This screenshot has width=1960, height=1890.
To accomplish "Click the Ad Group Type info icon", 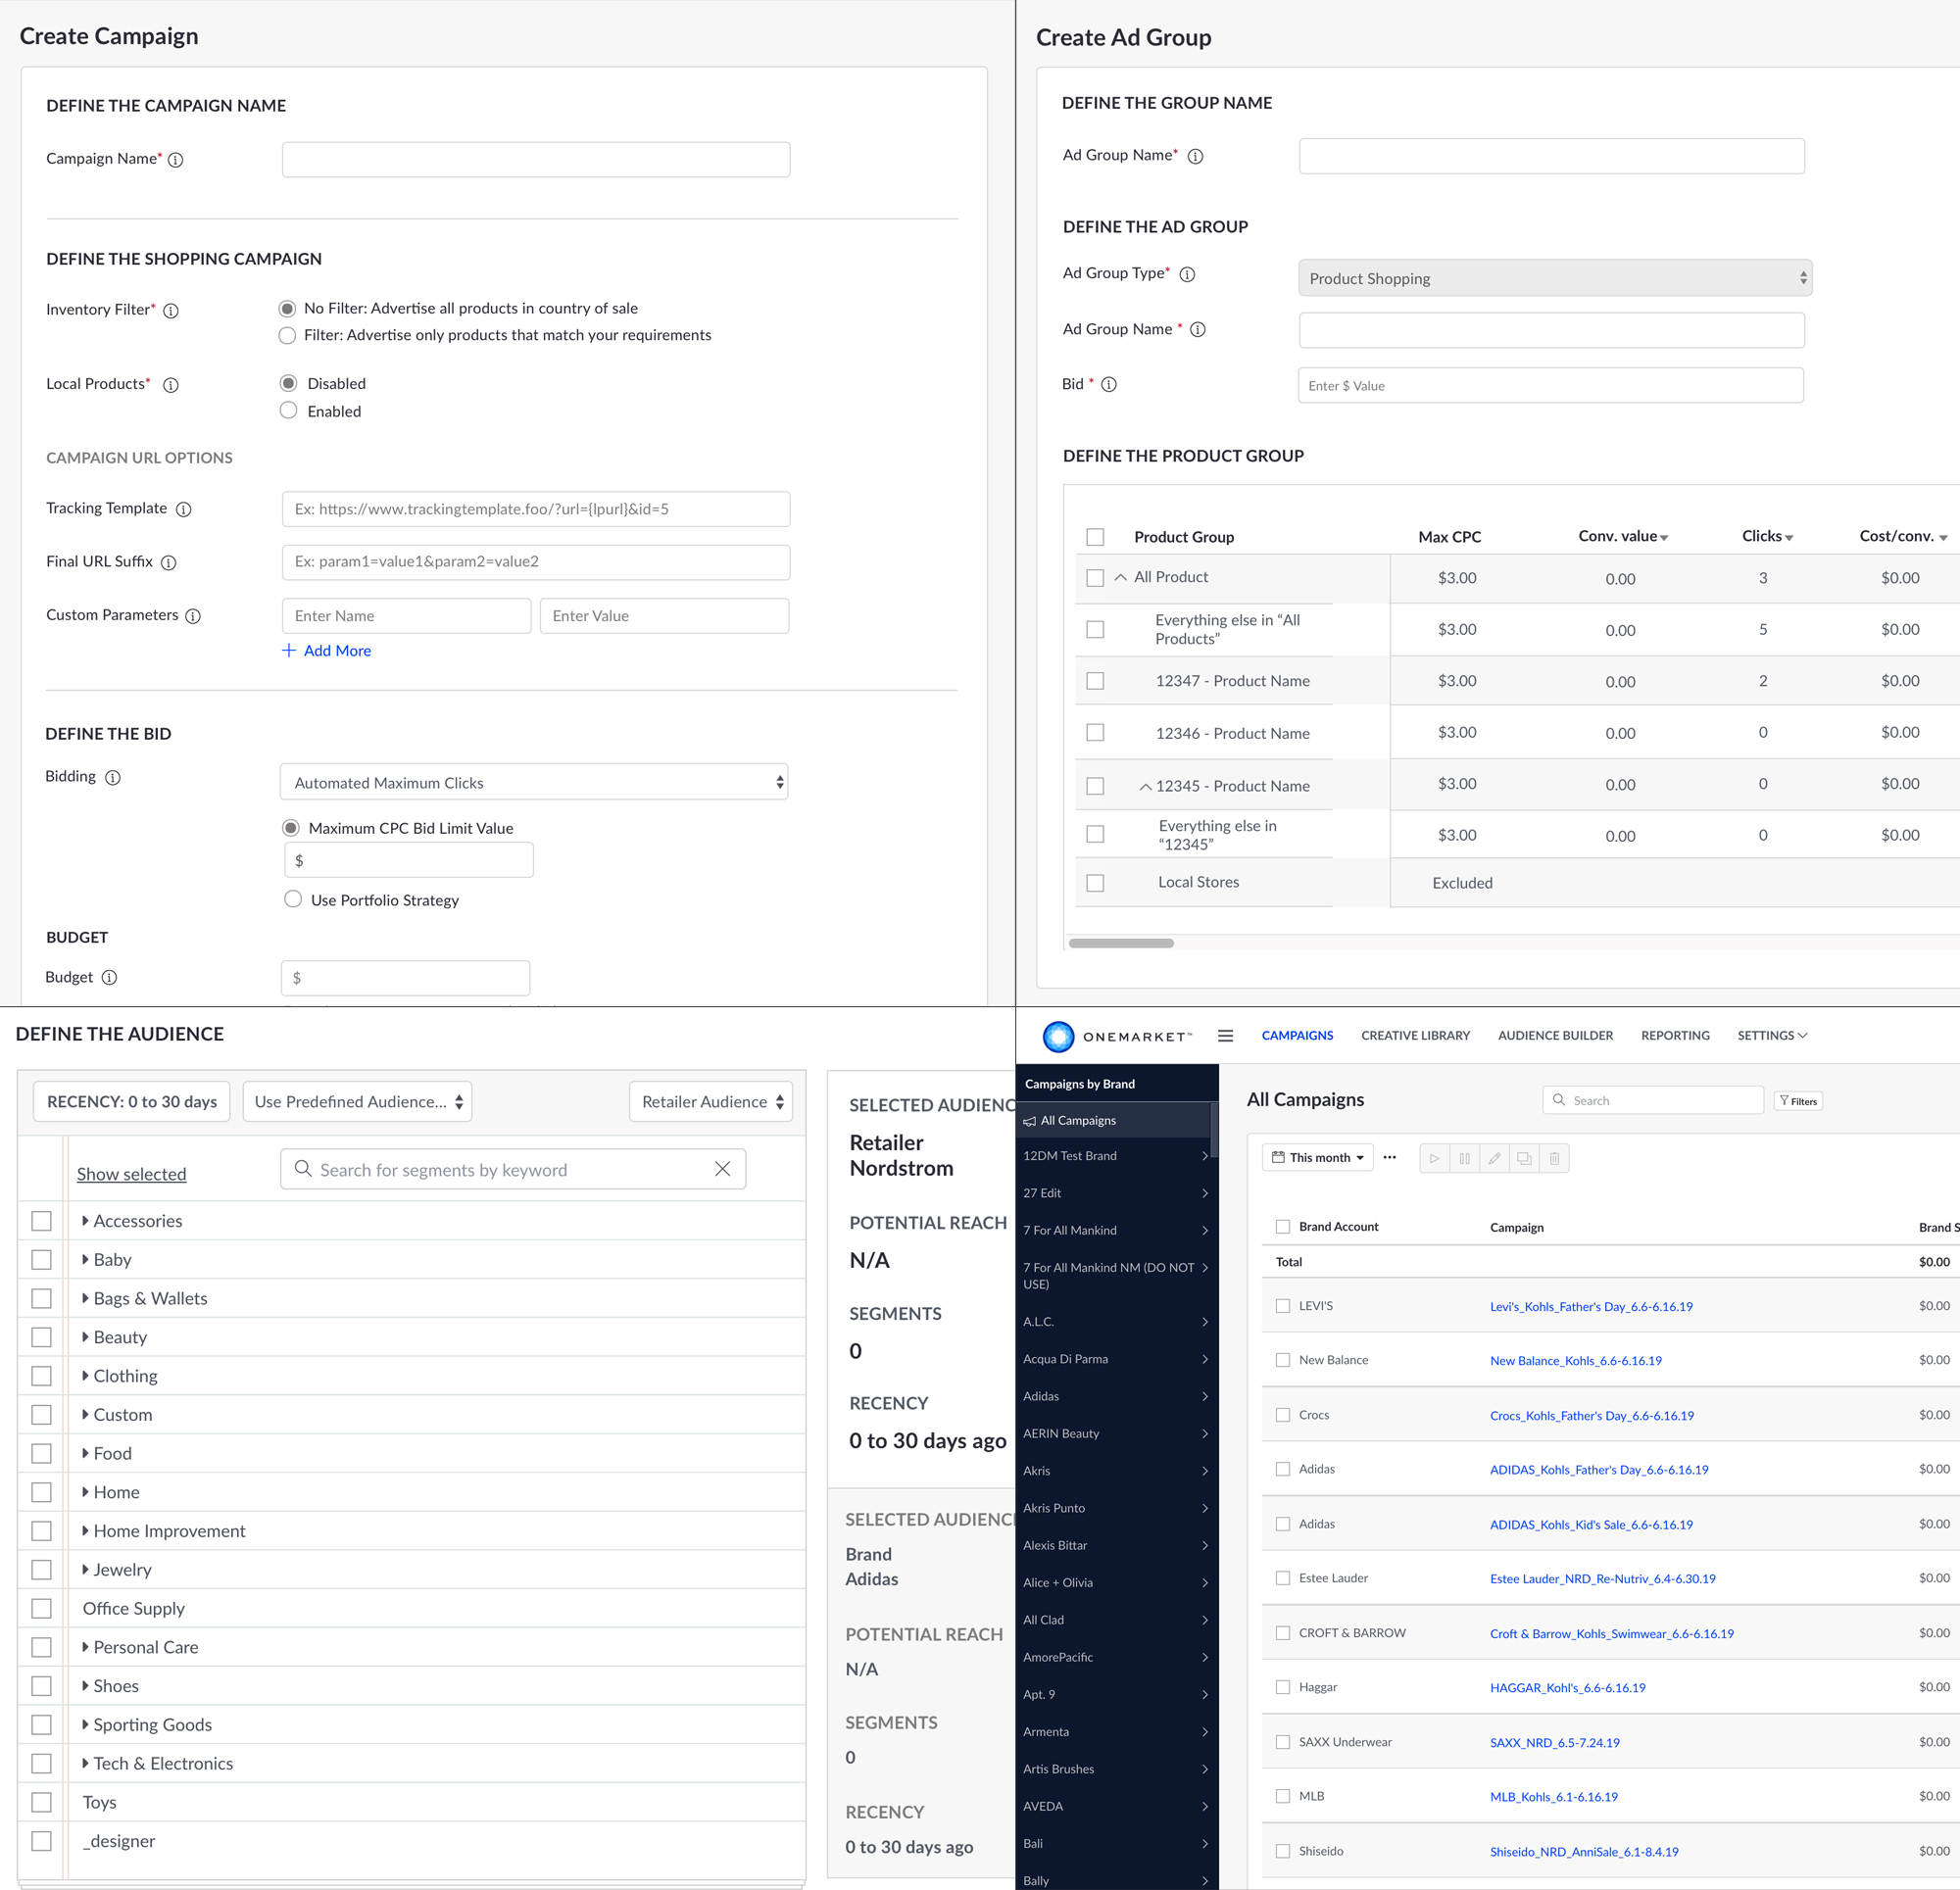I will 1187,274.
